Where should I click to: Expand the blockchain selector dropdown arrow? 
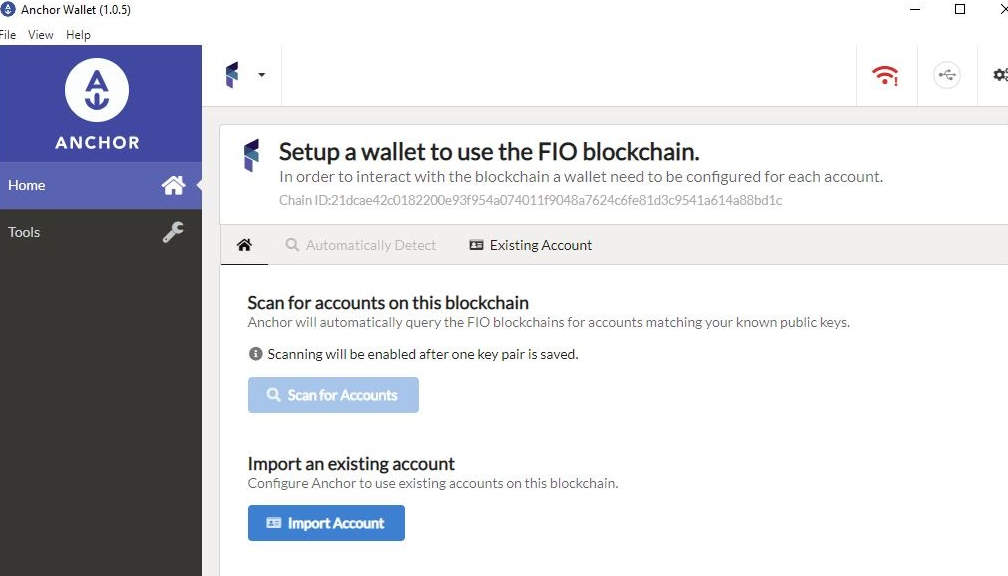pyautogui.click(x=261, y=75)
